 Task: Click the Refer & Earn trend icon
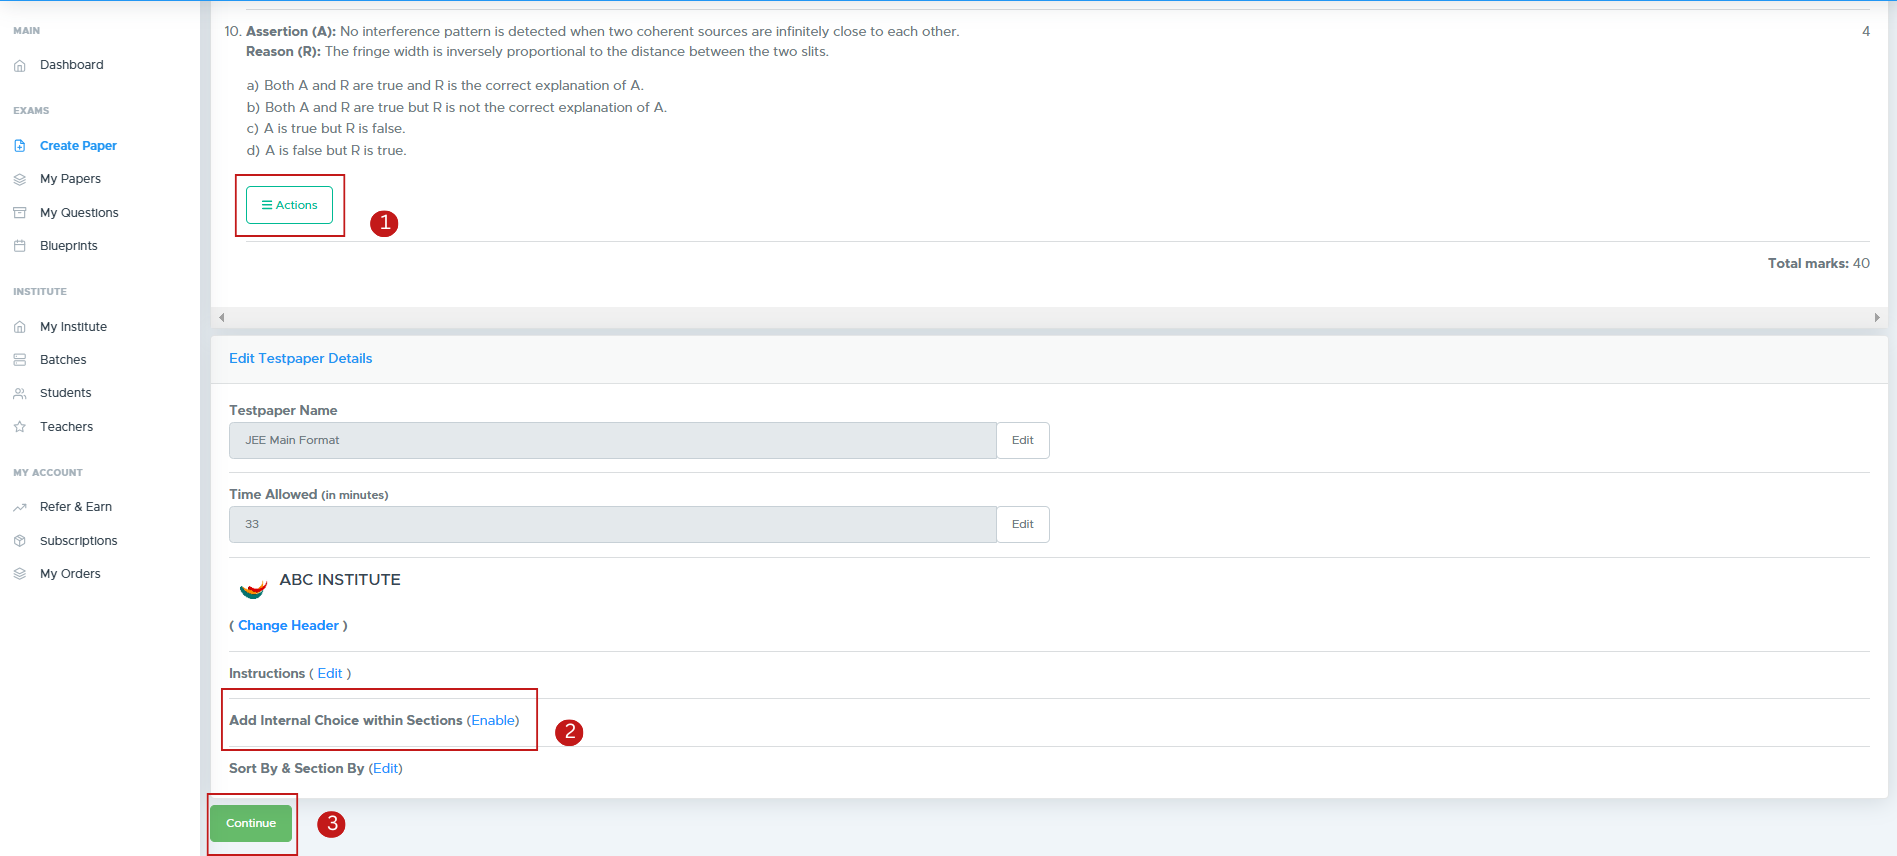[x=19, y=508]
